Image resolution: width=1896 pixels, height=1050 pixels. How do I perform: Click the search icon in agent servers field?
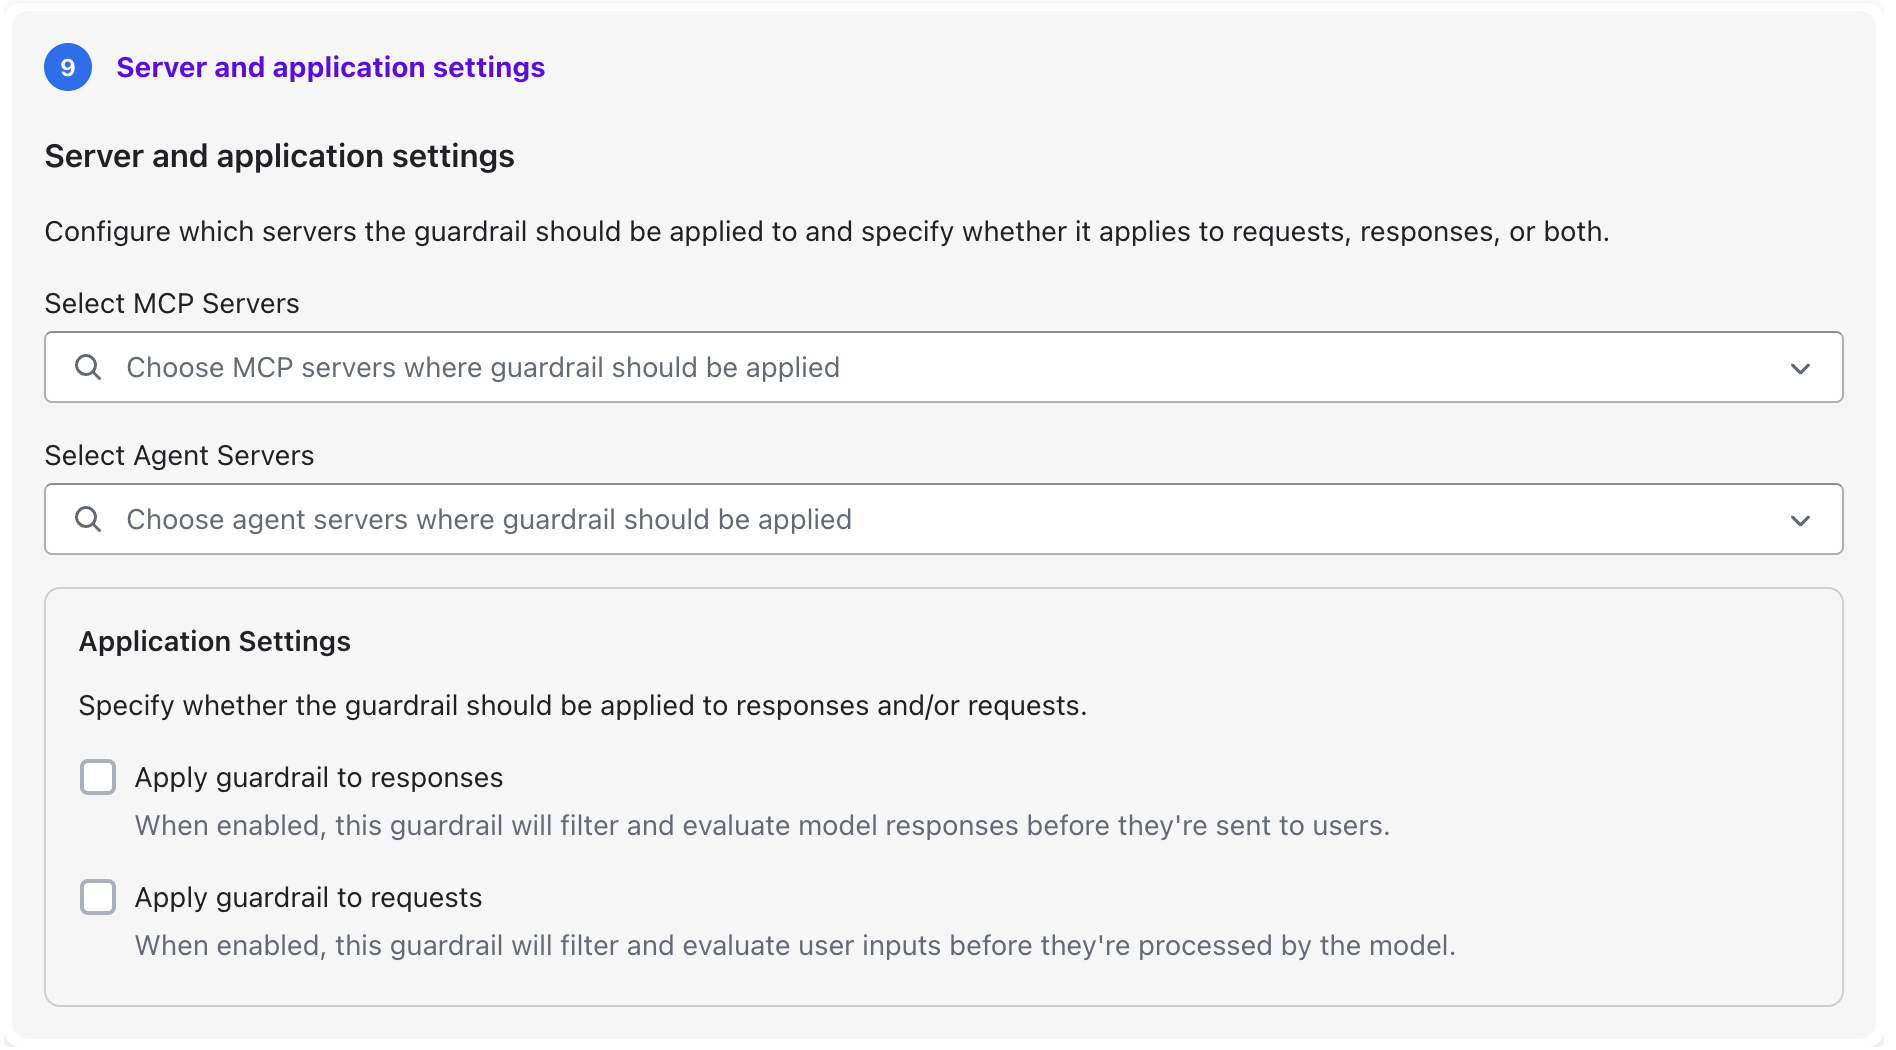coord(88,520)
